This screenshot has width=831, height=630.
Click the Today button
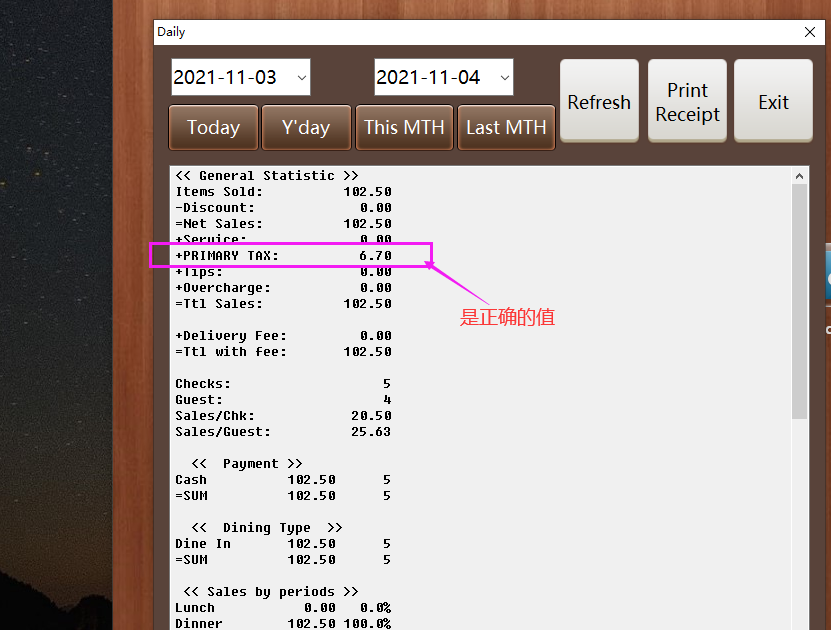click(x=214, y=128)
